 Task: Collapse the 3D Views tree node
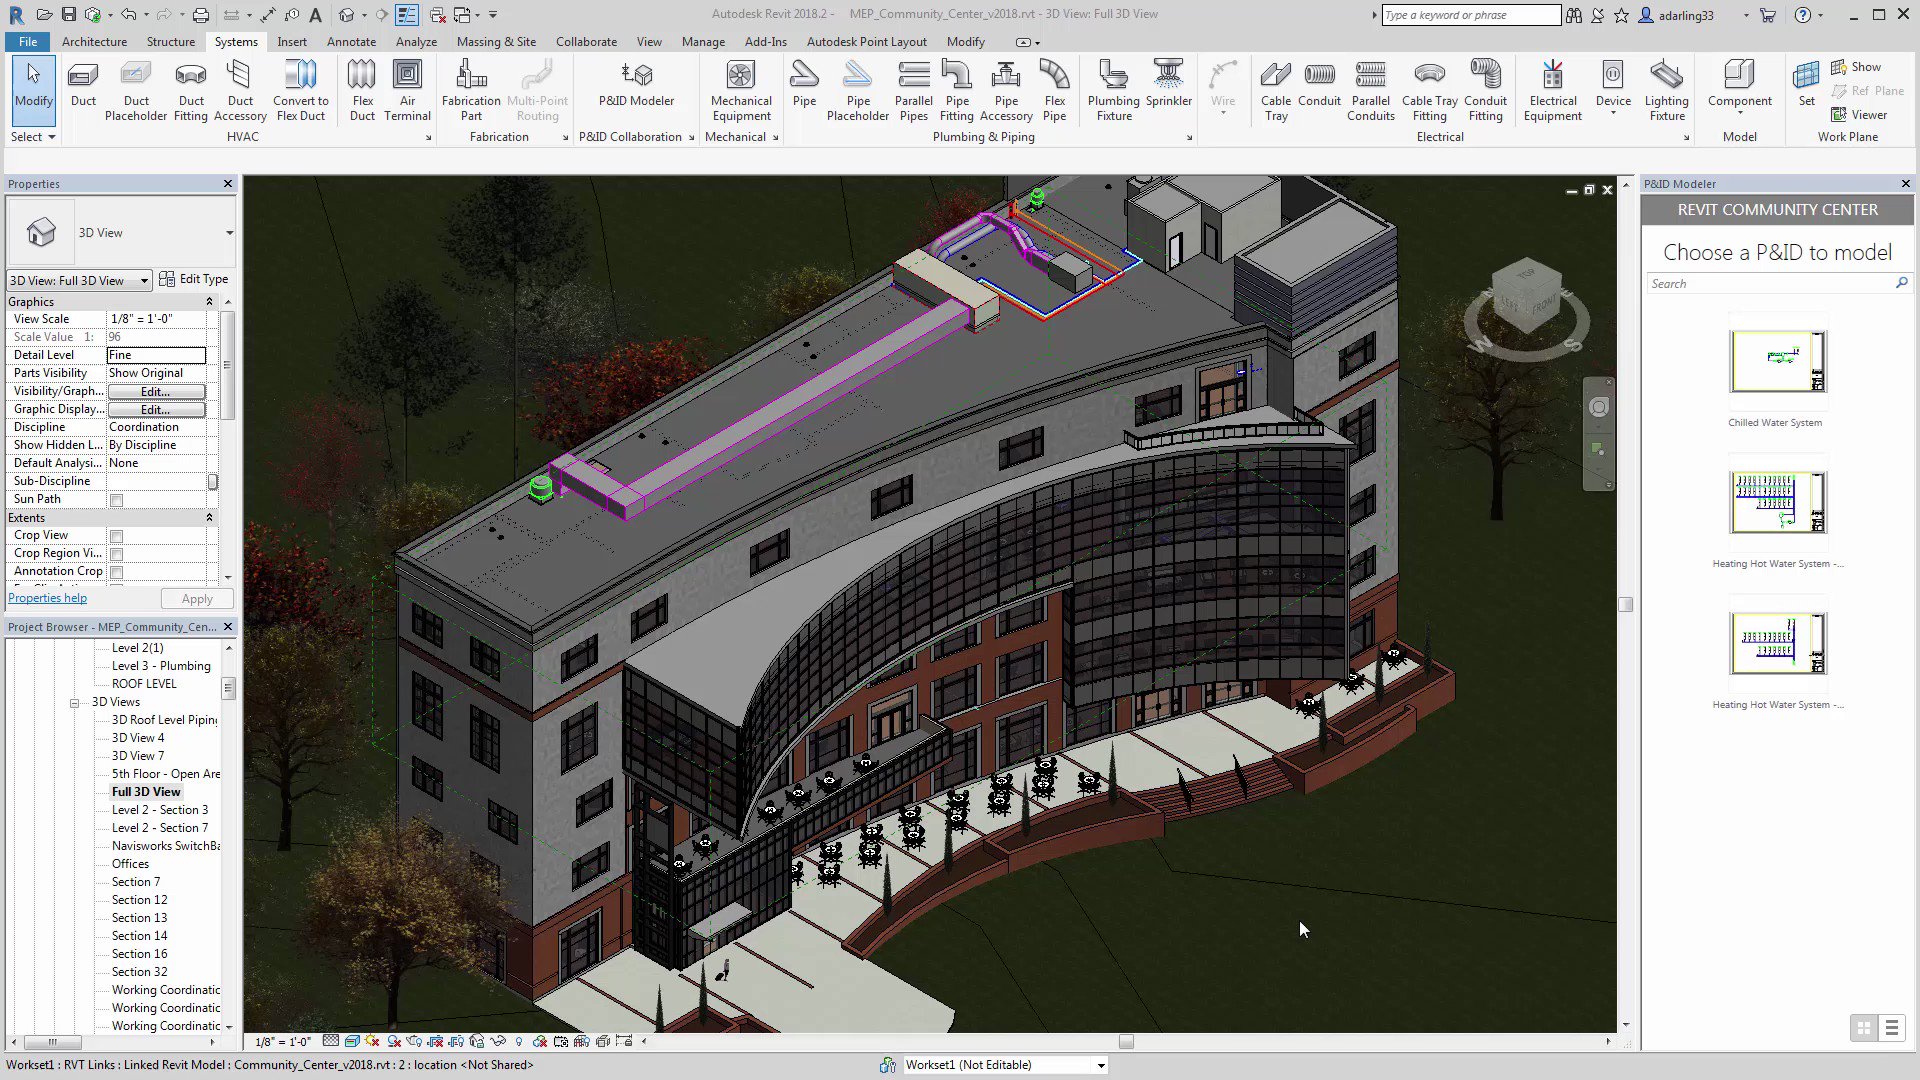point(74,702)
